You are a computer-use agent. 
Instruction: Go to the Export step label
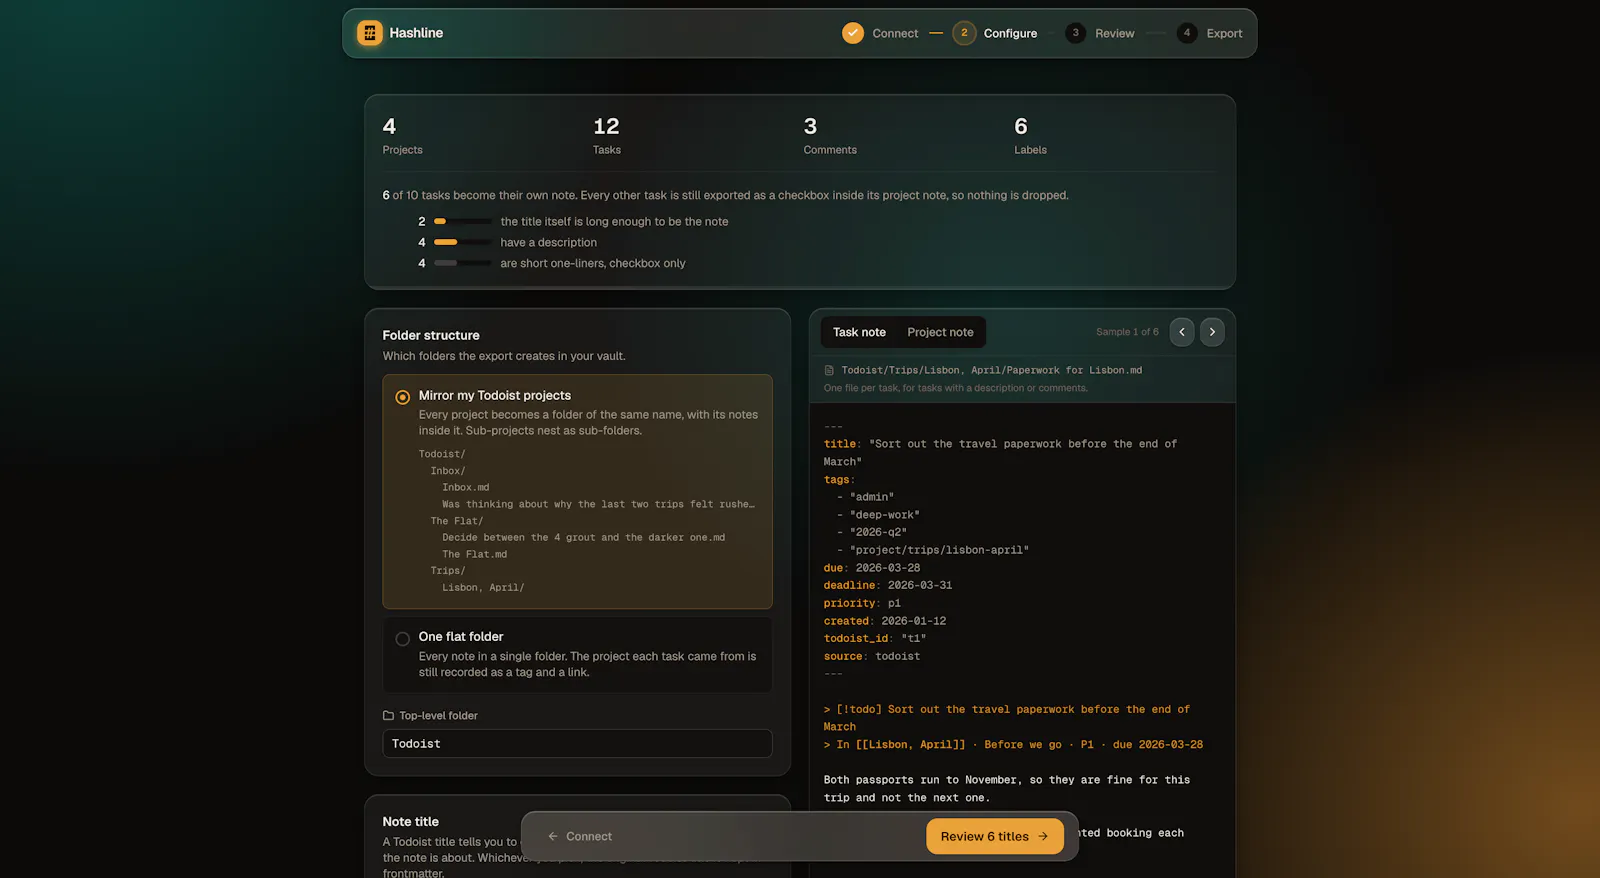1224,33
